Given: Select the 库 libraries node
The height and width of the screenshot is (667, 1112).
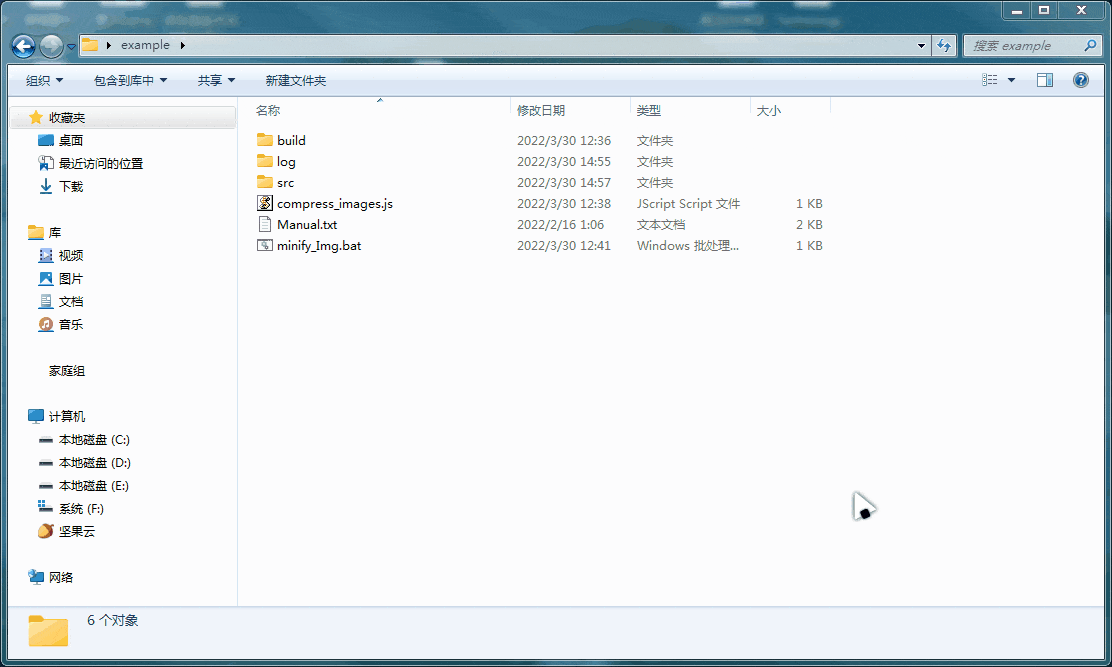Looking at the screenshot, I should coord(55,232).
